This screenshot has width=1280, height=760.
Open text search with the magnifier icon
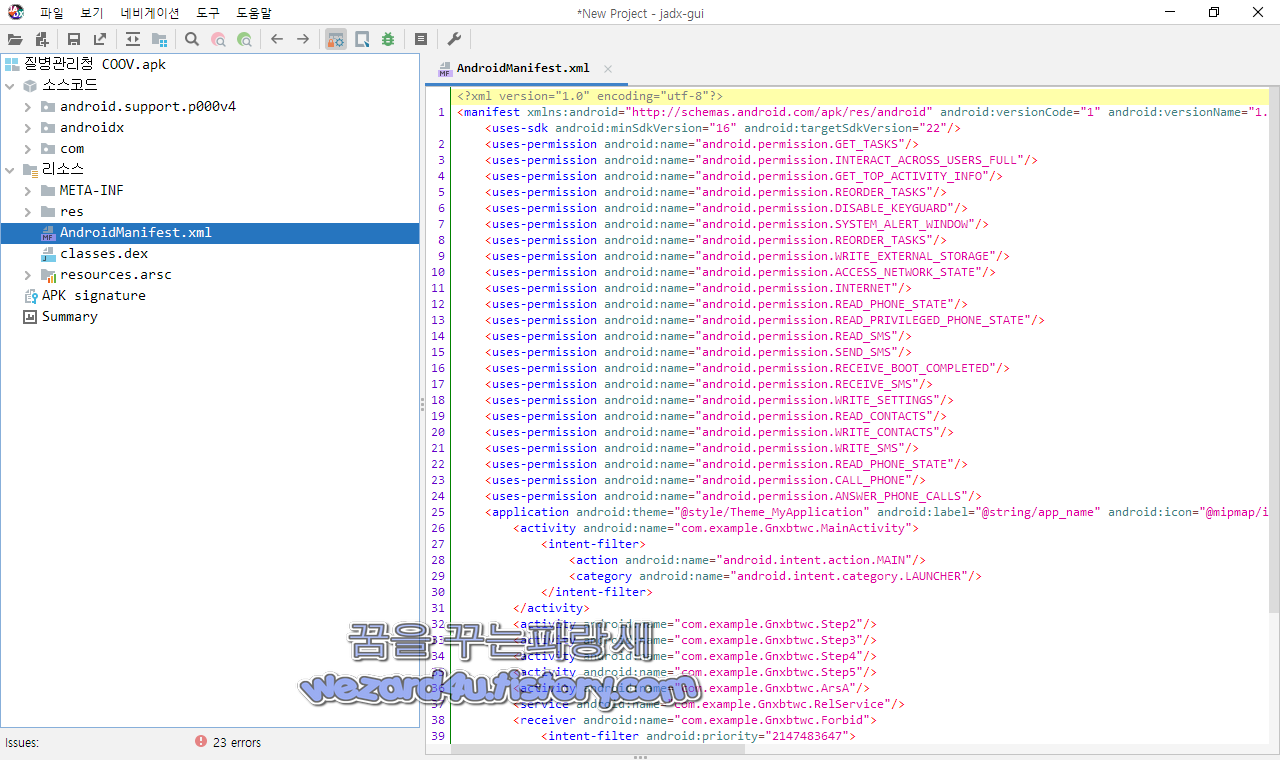pos(192,39)
